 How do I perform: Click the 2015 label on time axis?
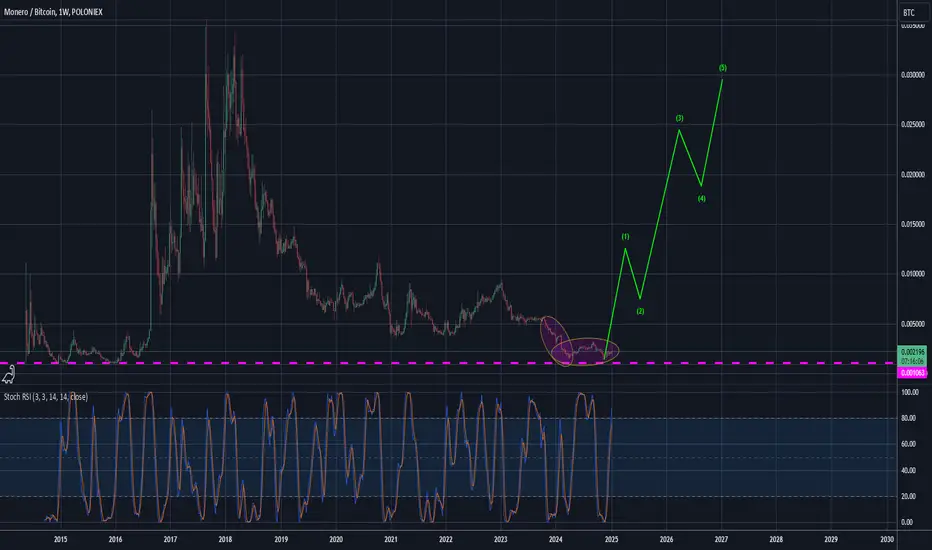click(61, 539)
